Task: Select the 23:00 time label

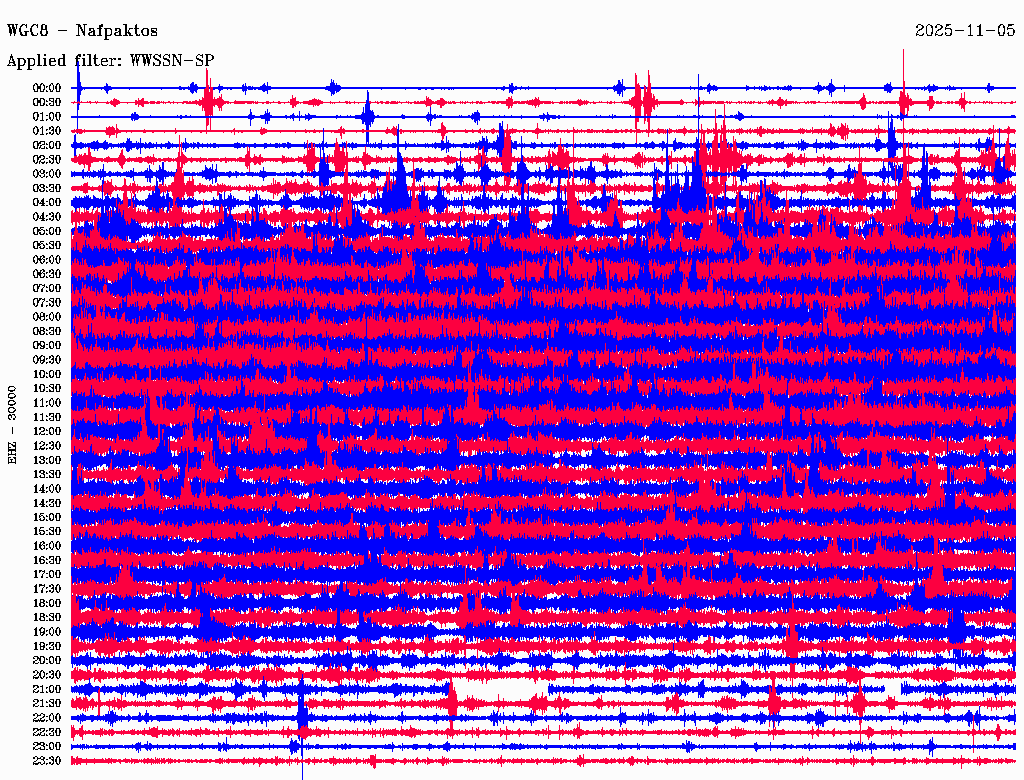Action: pos(47,747)
